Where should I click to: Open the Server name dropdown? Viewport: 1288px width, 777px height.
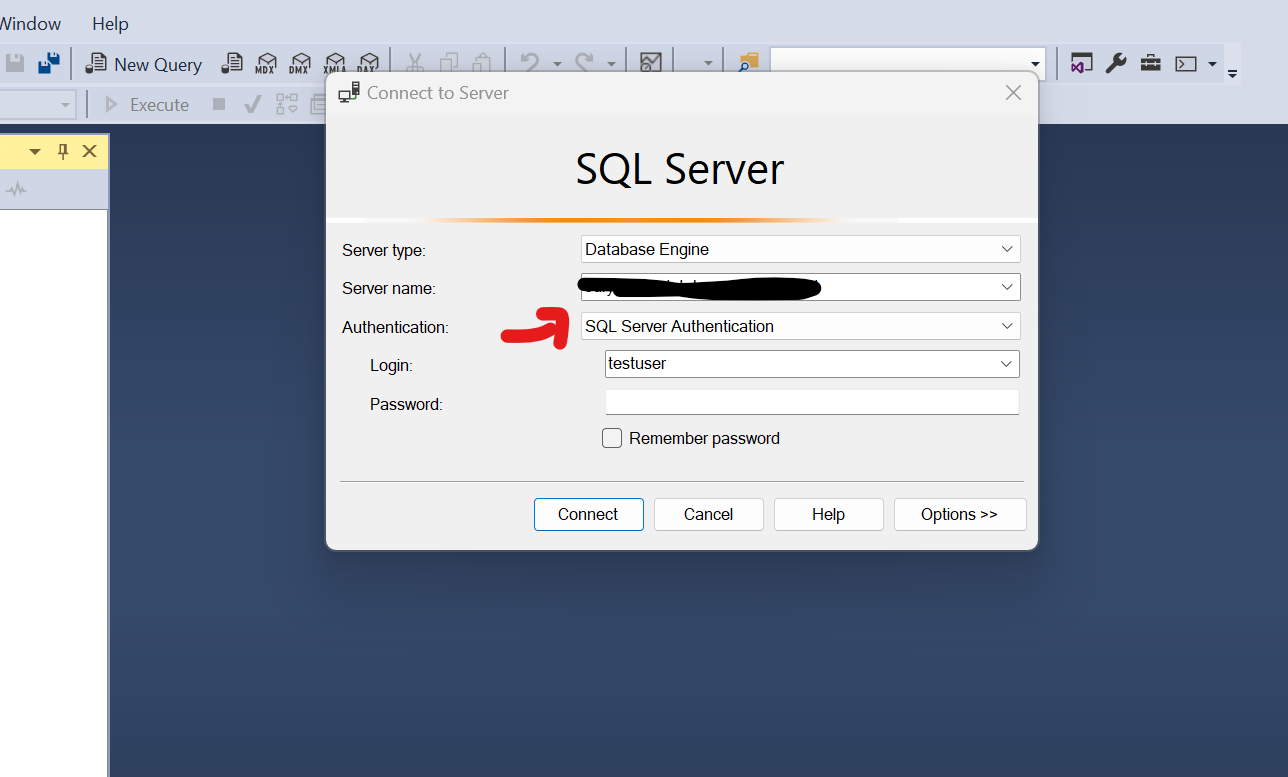(1007, 287)
